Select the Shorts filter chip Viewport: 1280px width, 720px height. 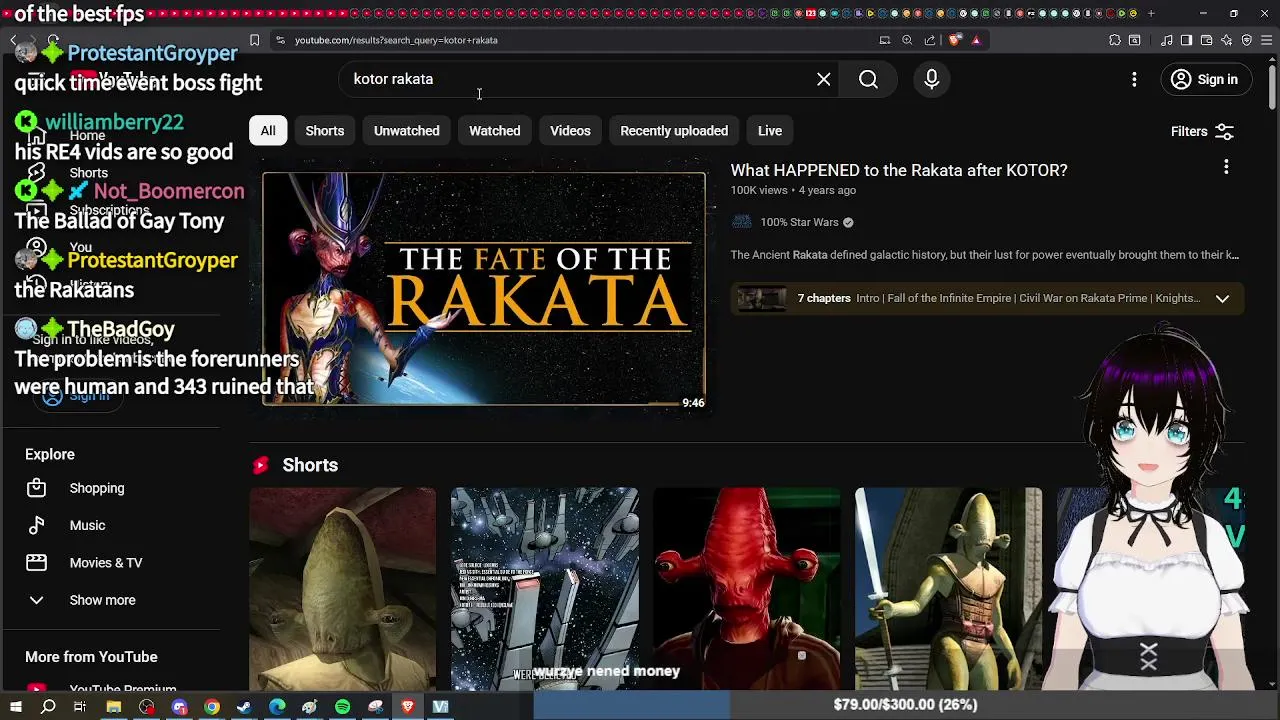tap(325, 131)
